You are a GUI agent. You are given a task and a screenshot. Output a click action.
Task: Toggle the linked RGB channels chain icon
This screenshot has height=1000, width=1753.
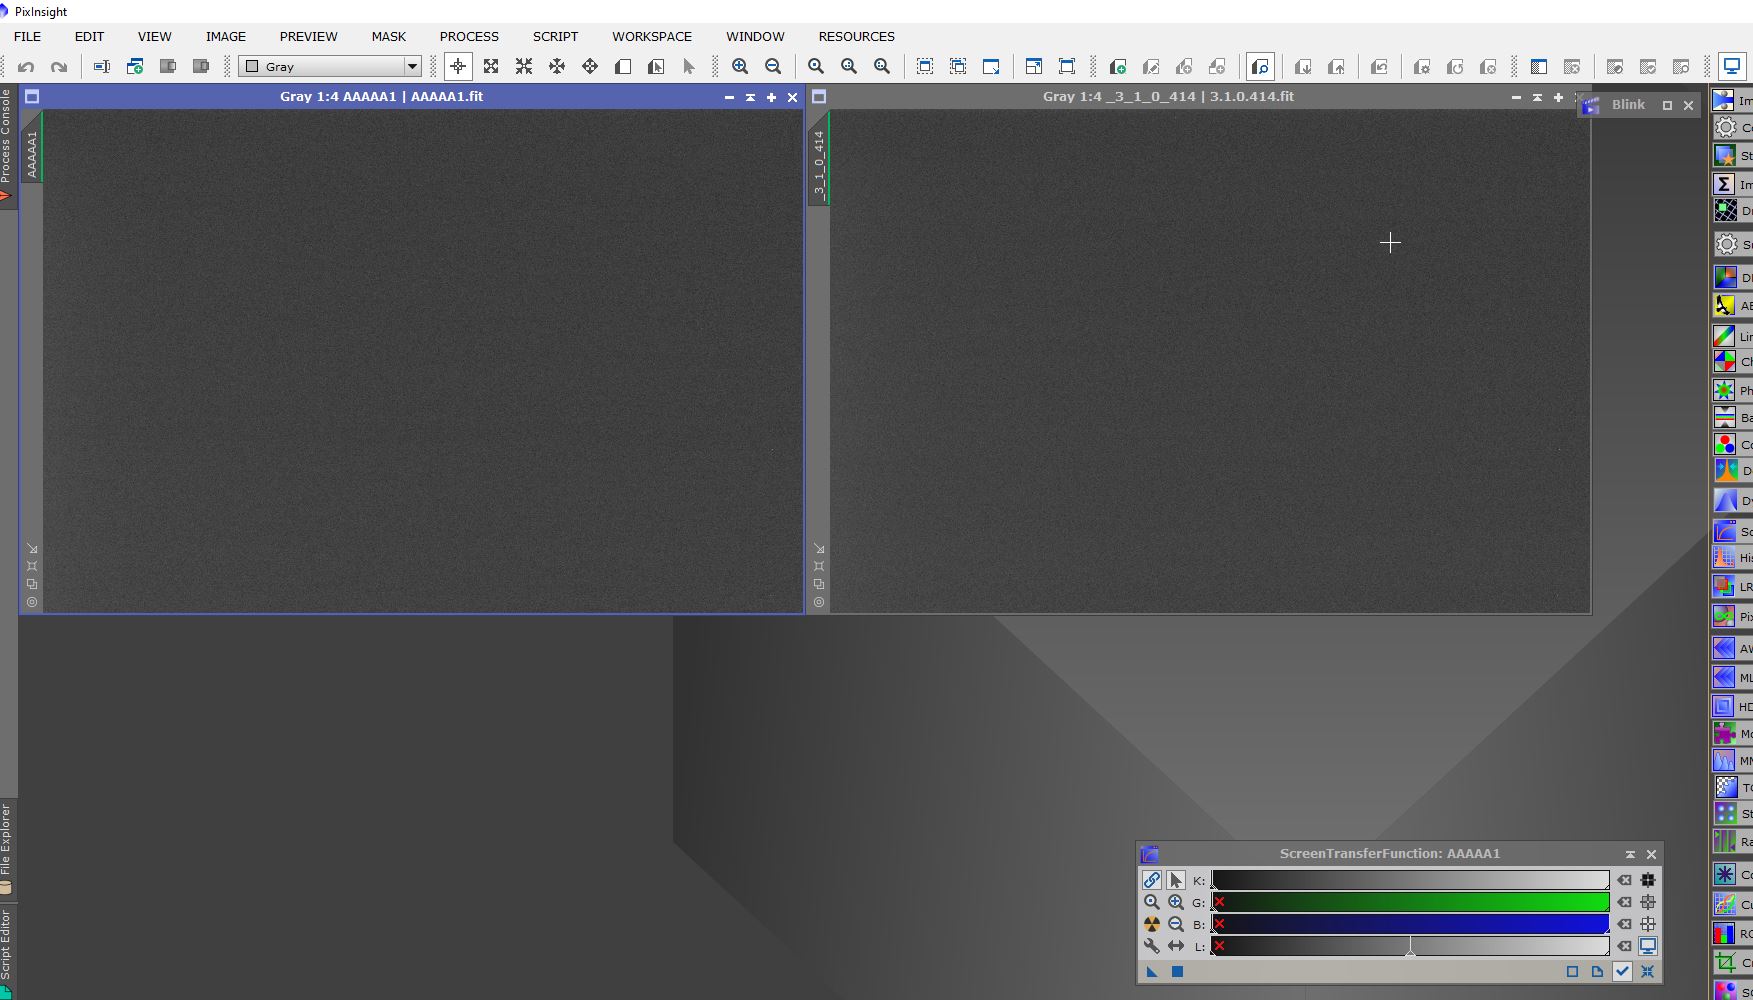[1152, 880]
